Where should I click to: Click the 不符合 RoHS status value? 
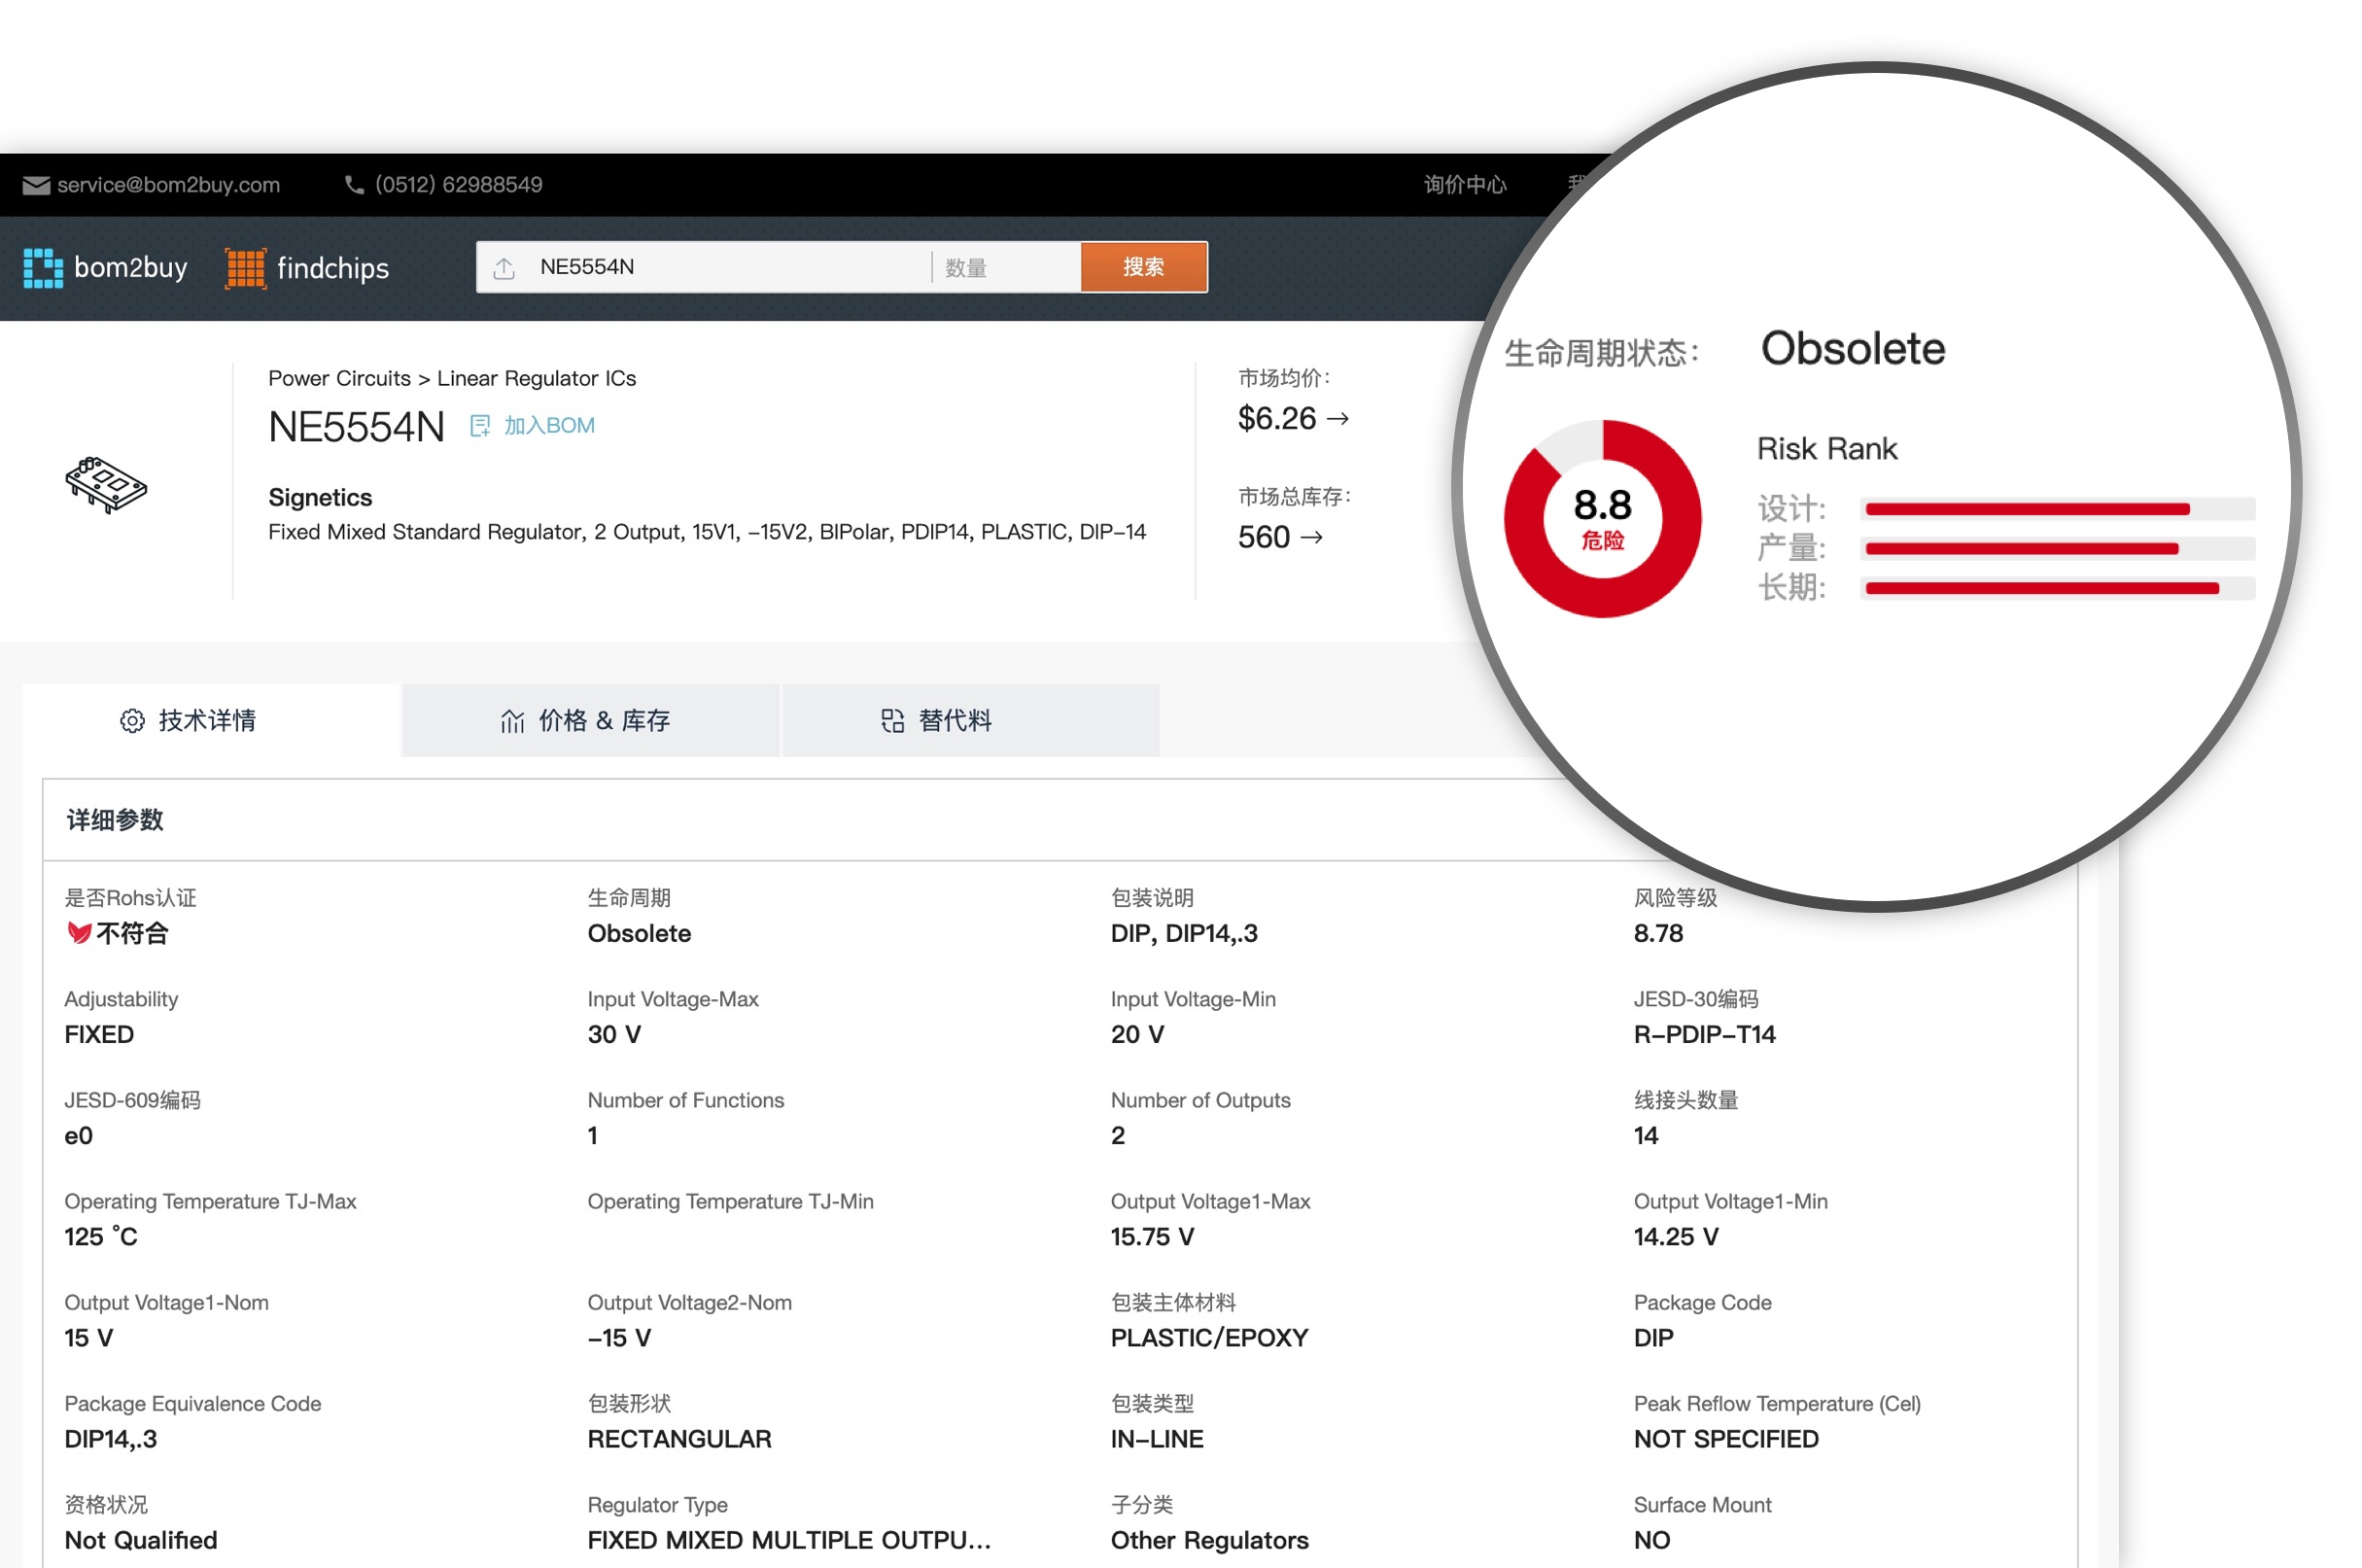pyautogui.click(x=132, y=934)
